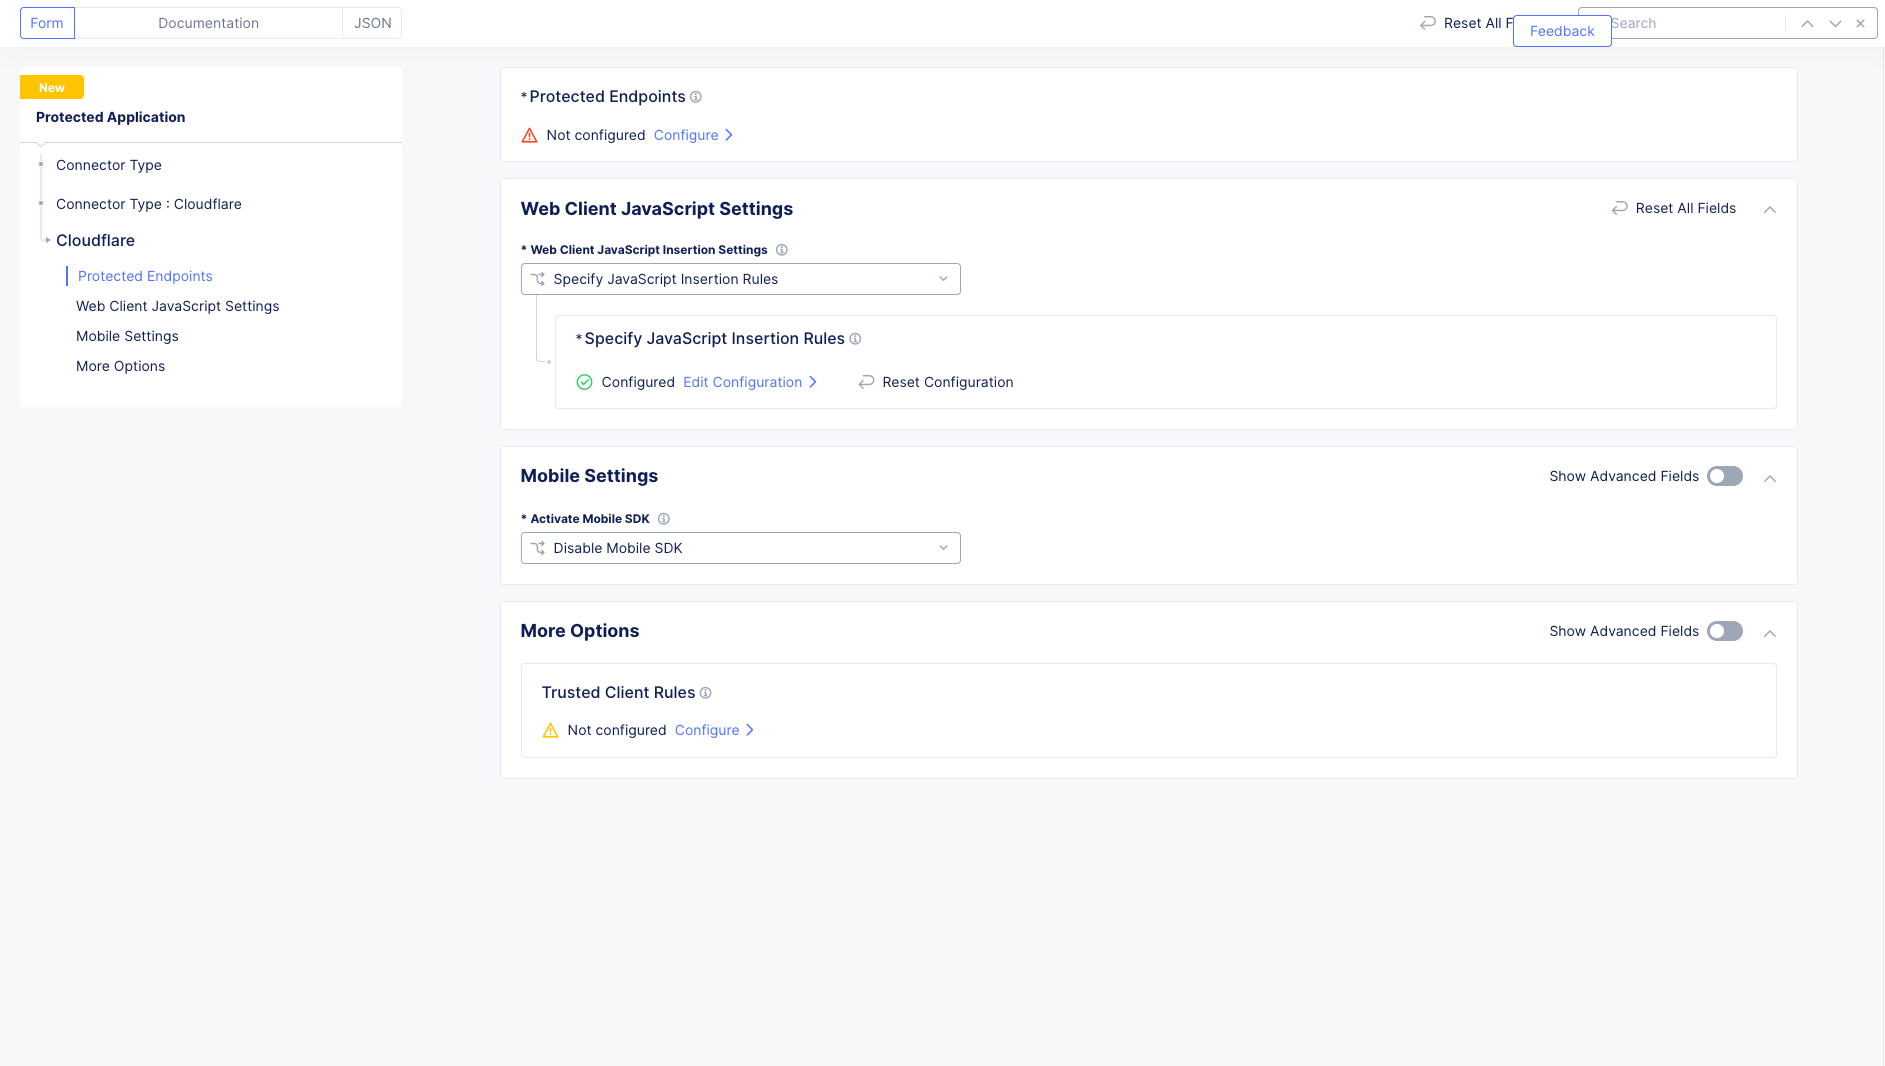Image resolution: width=1885 pixels, height=1066 pixels.
Task: Collapse the Web Client JavaScript Settings section
Action: 1769,209
